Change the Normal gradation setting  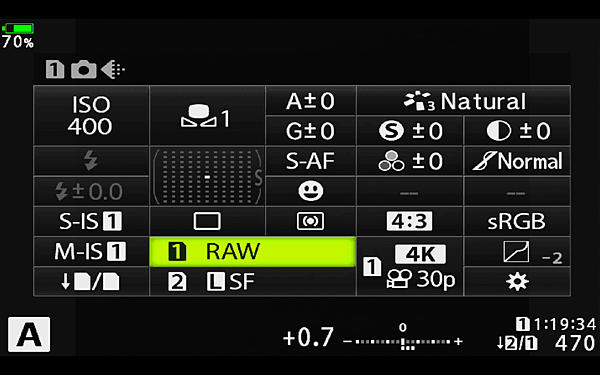click(517, 161)
